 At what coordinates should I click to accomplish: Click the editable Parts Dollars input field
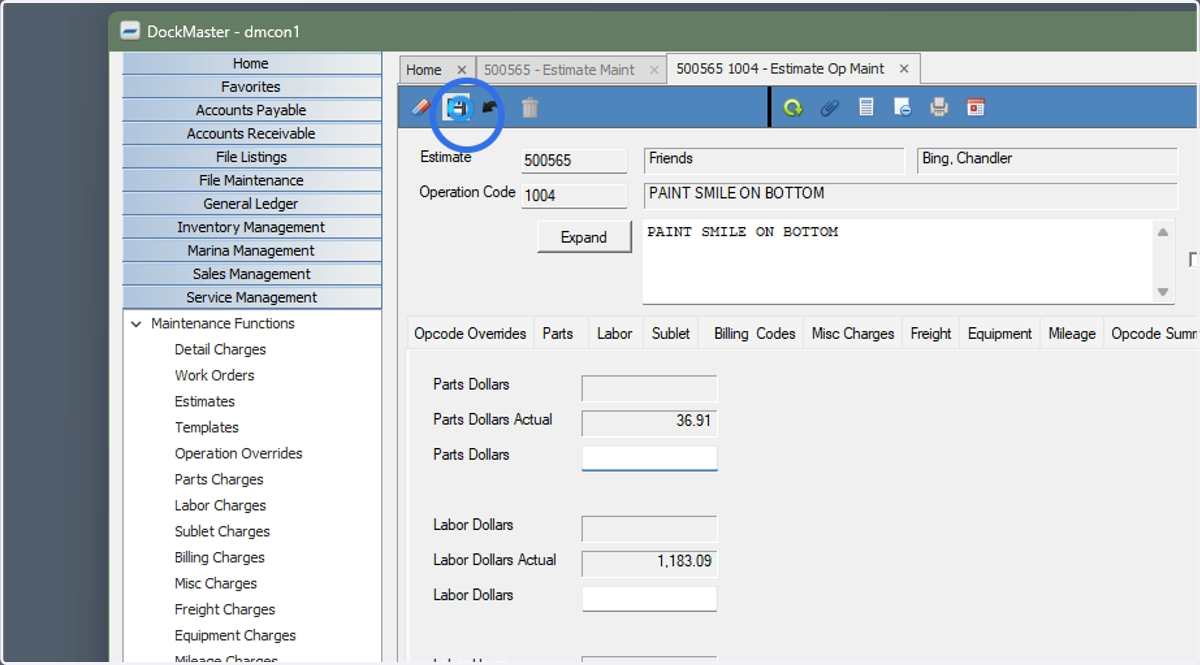[x=649, y=458]
